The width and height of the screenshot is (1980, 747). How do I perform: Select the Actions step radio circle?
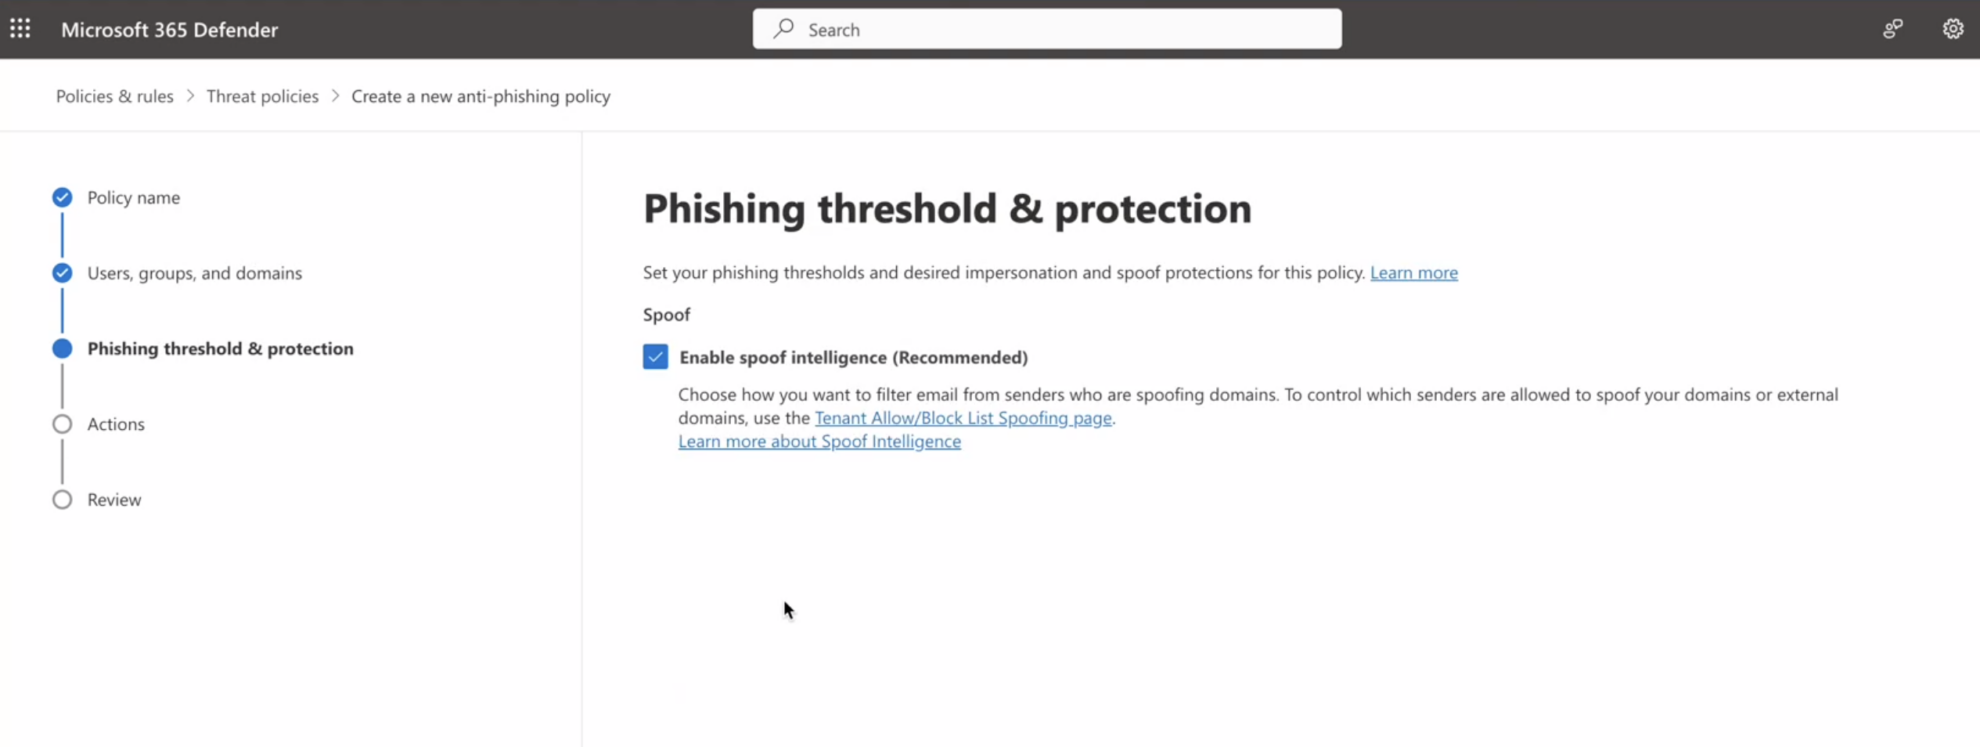click(62, 423)
